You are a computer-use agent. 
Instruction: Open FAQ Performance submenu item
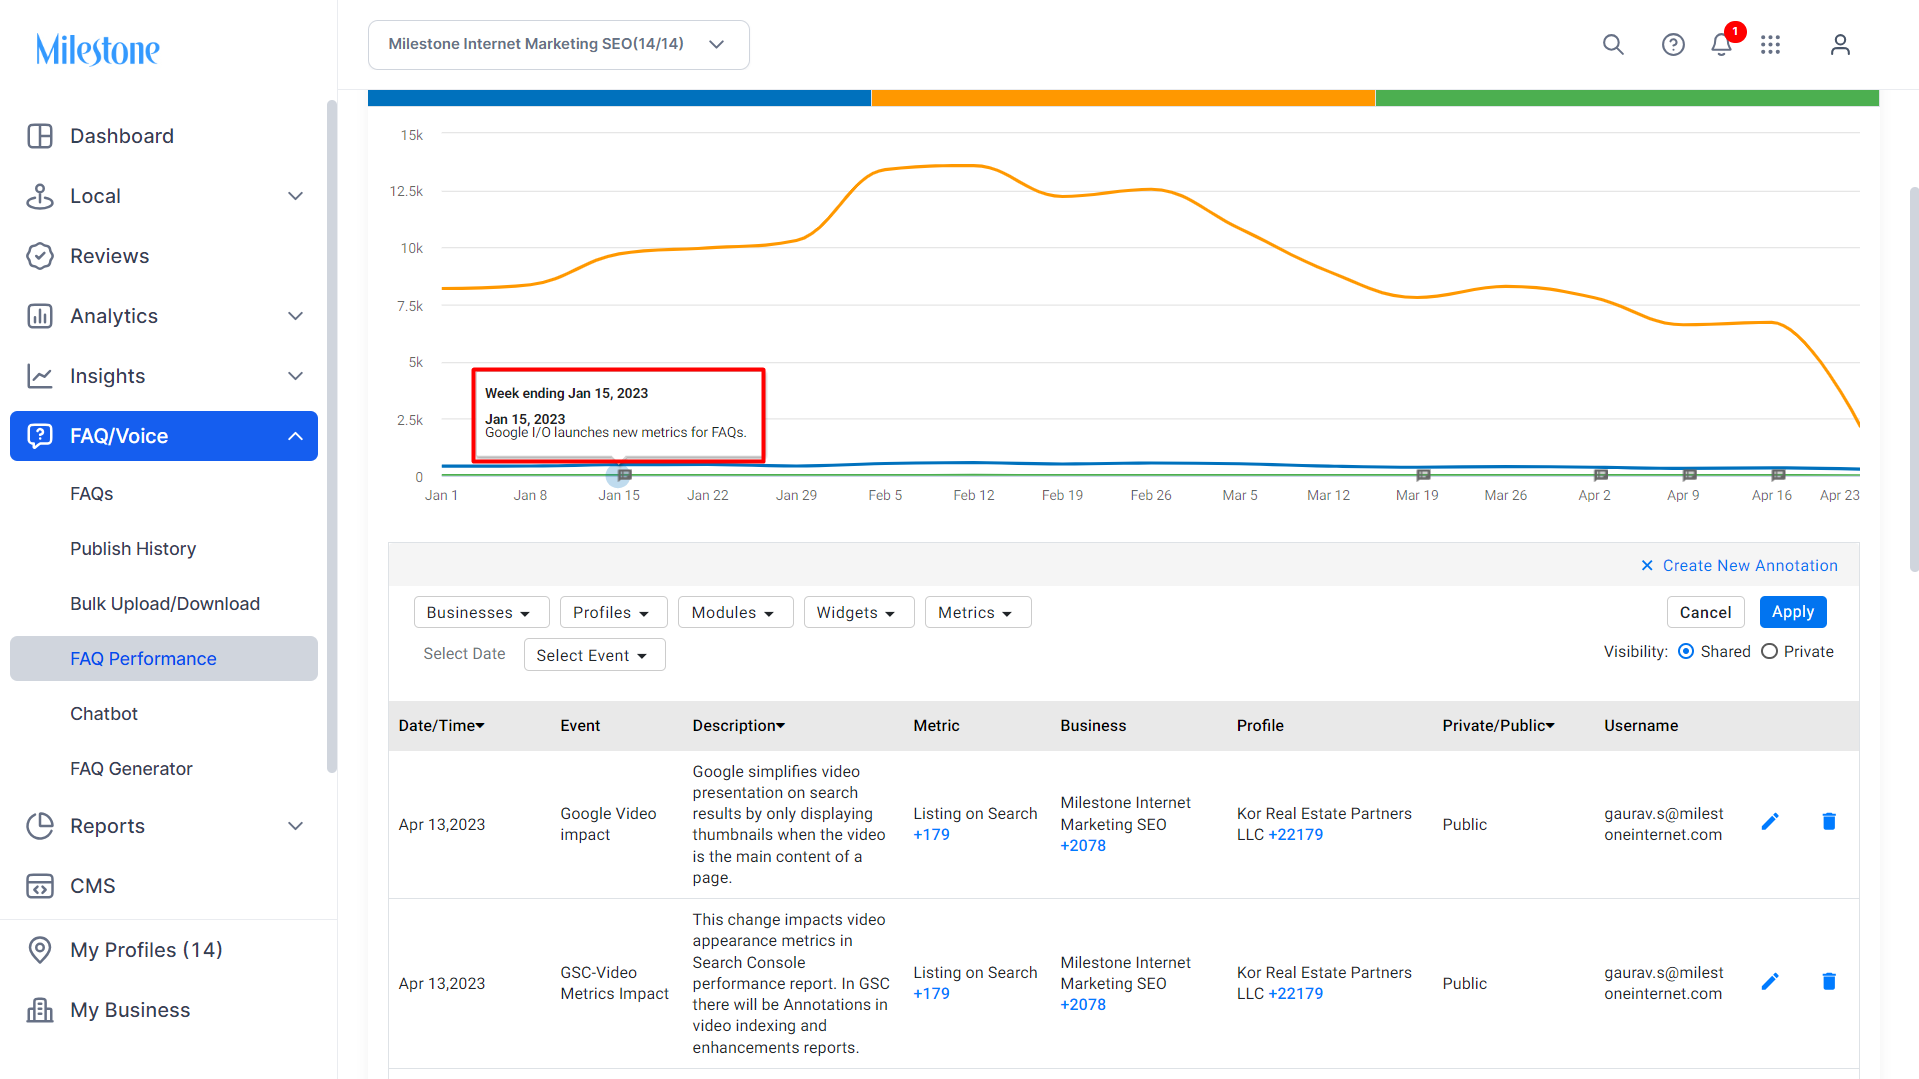164,659
